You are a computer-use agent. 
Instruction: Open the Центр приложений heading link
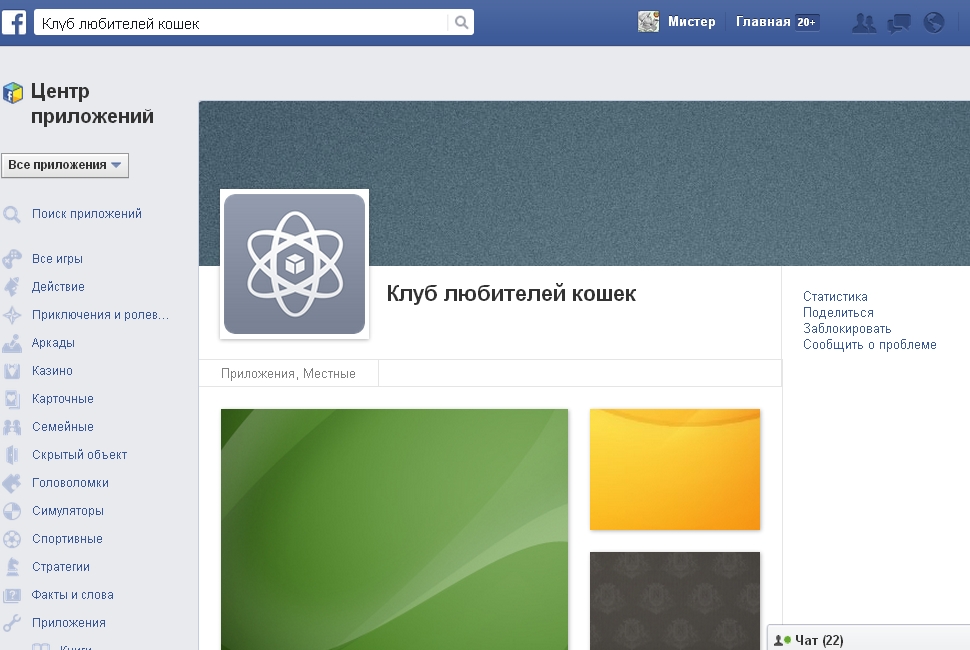(x=92, y=103)
